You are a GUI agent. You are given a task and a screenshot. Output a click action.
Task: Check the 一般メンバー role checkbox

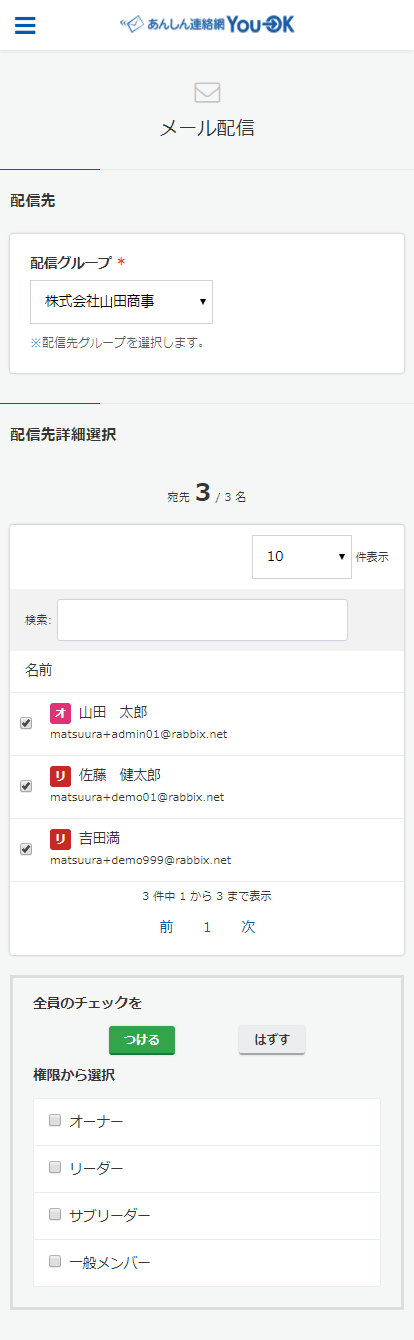(55, 1261)
